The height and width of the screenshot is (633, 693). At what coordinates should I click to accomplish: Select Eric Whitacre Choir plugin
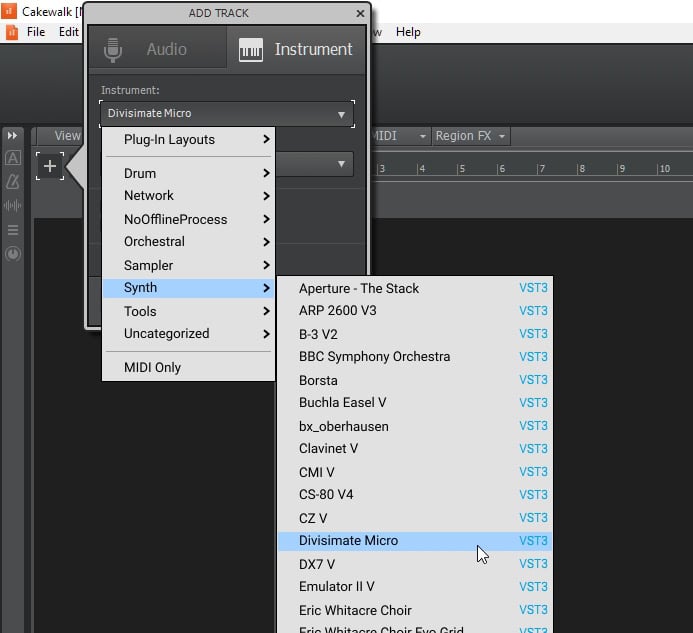pos(415,610)
